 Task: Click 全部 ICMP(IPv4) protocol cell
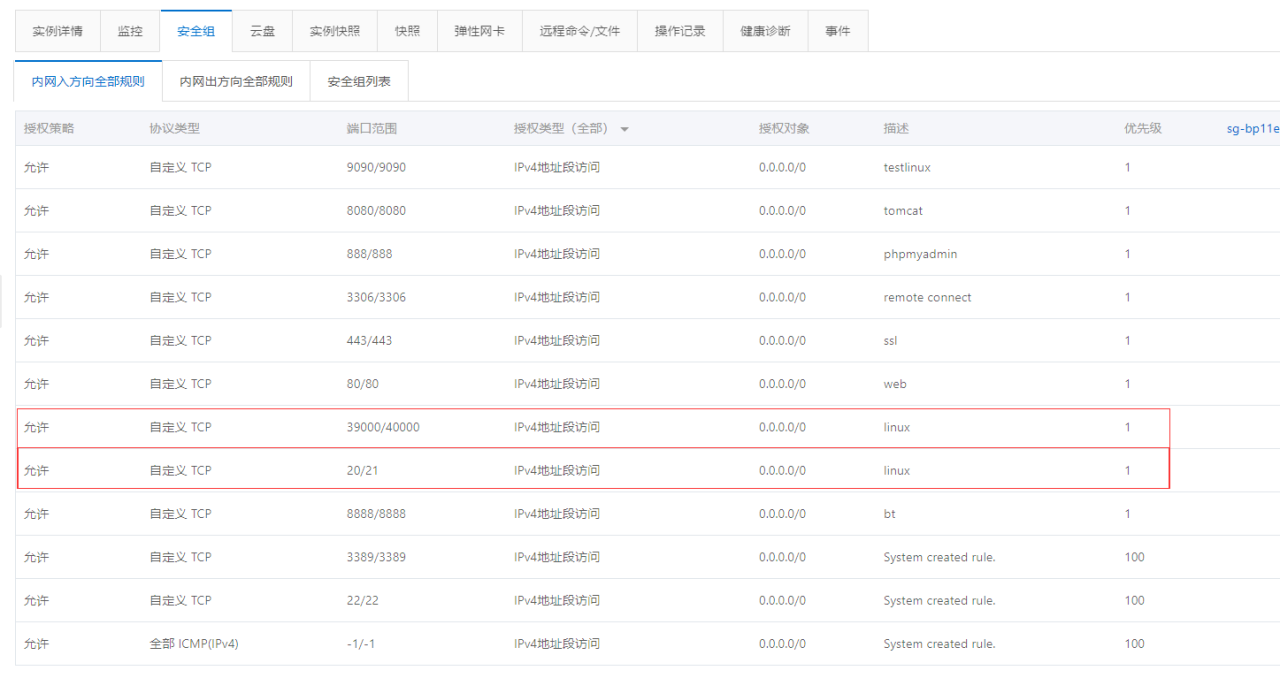194,644
